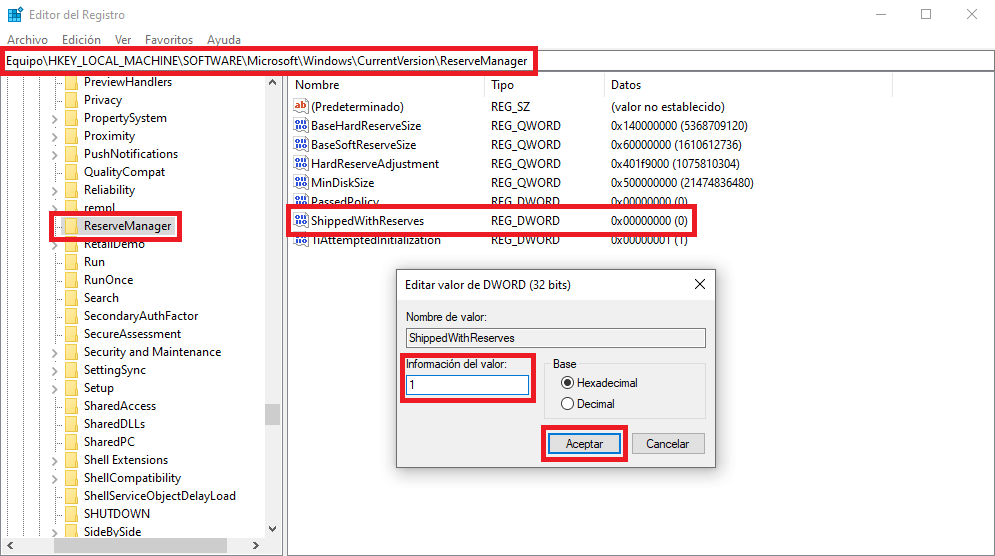The width and height of the screenshot is (995, 556).
Task: Select the Hexadecimal base option
Action: (599, 383)
